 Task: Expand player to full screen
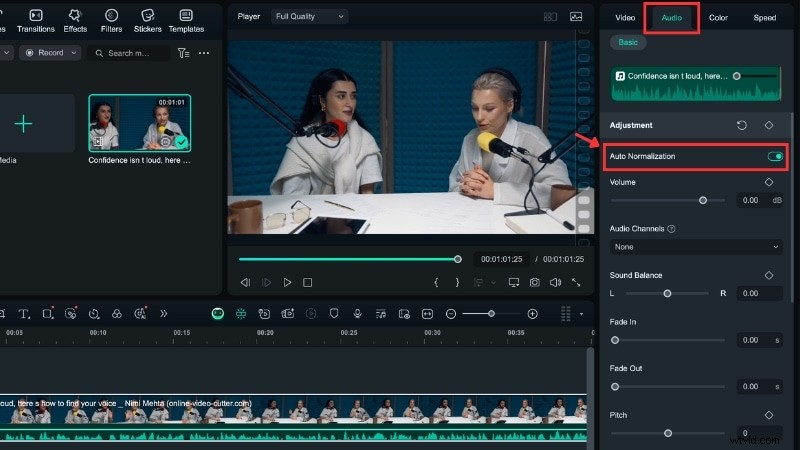coord(576,283)
